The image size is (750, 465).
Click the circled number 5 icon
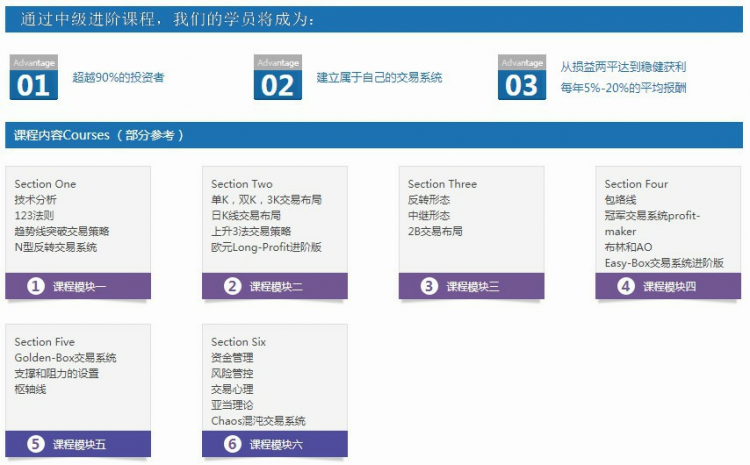click(x=36, y=444)
